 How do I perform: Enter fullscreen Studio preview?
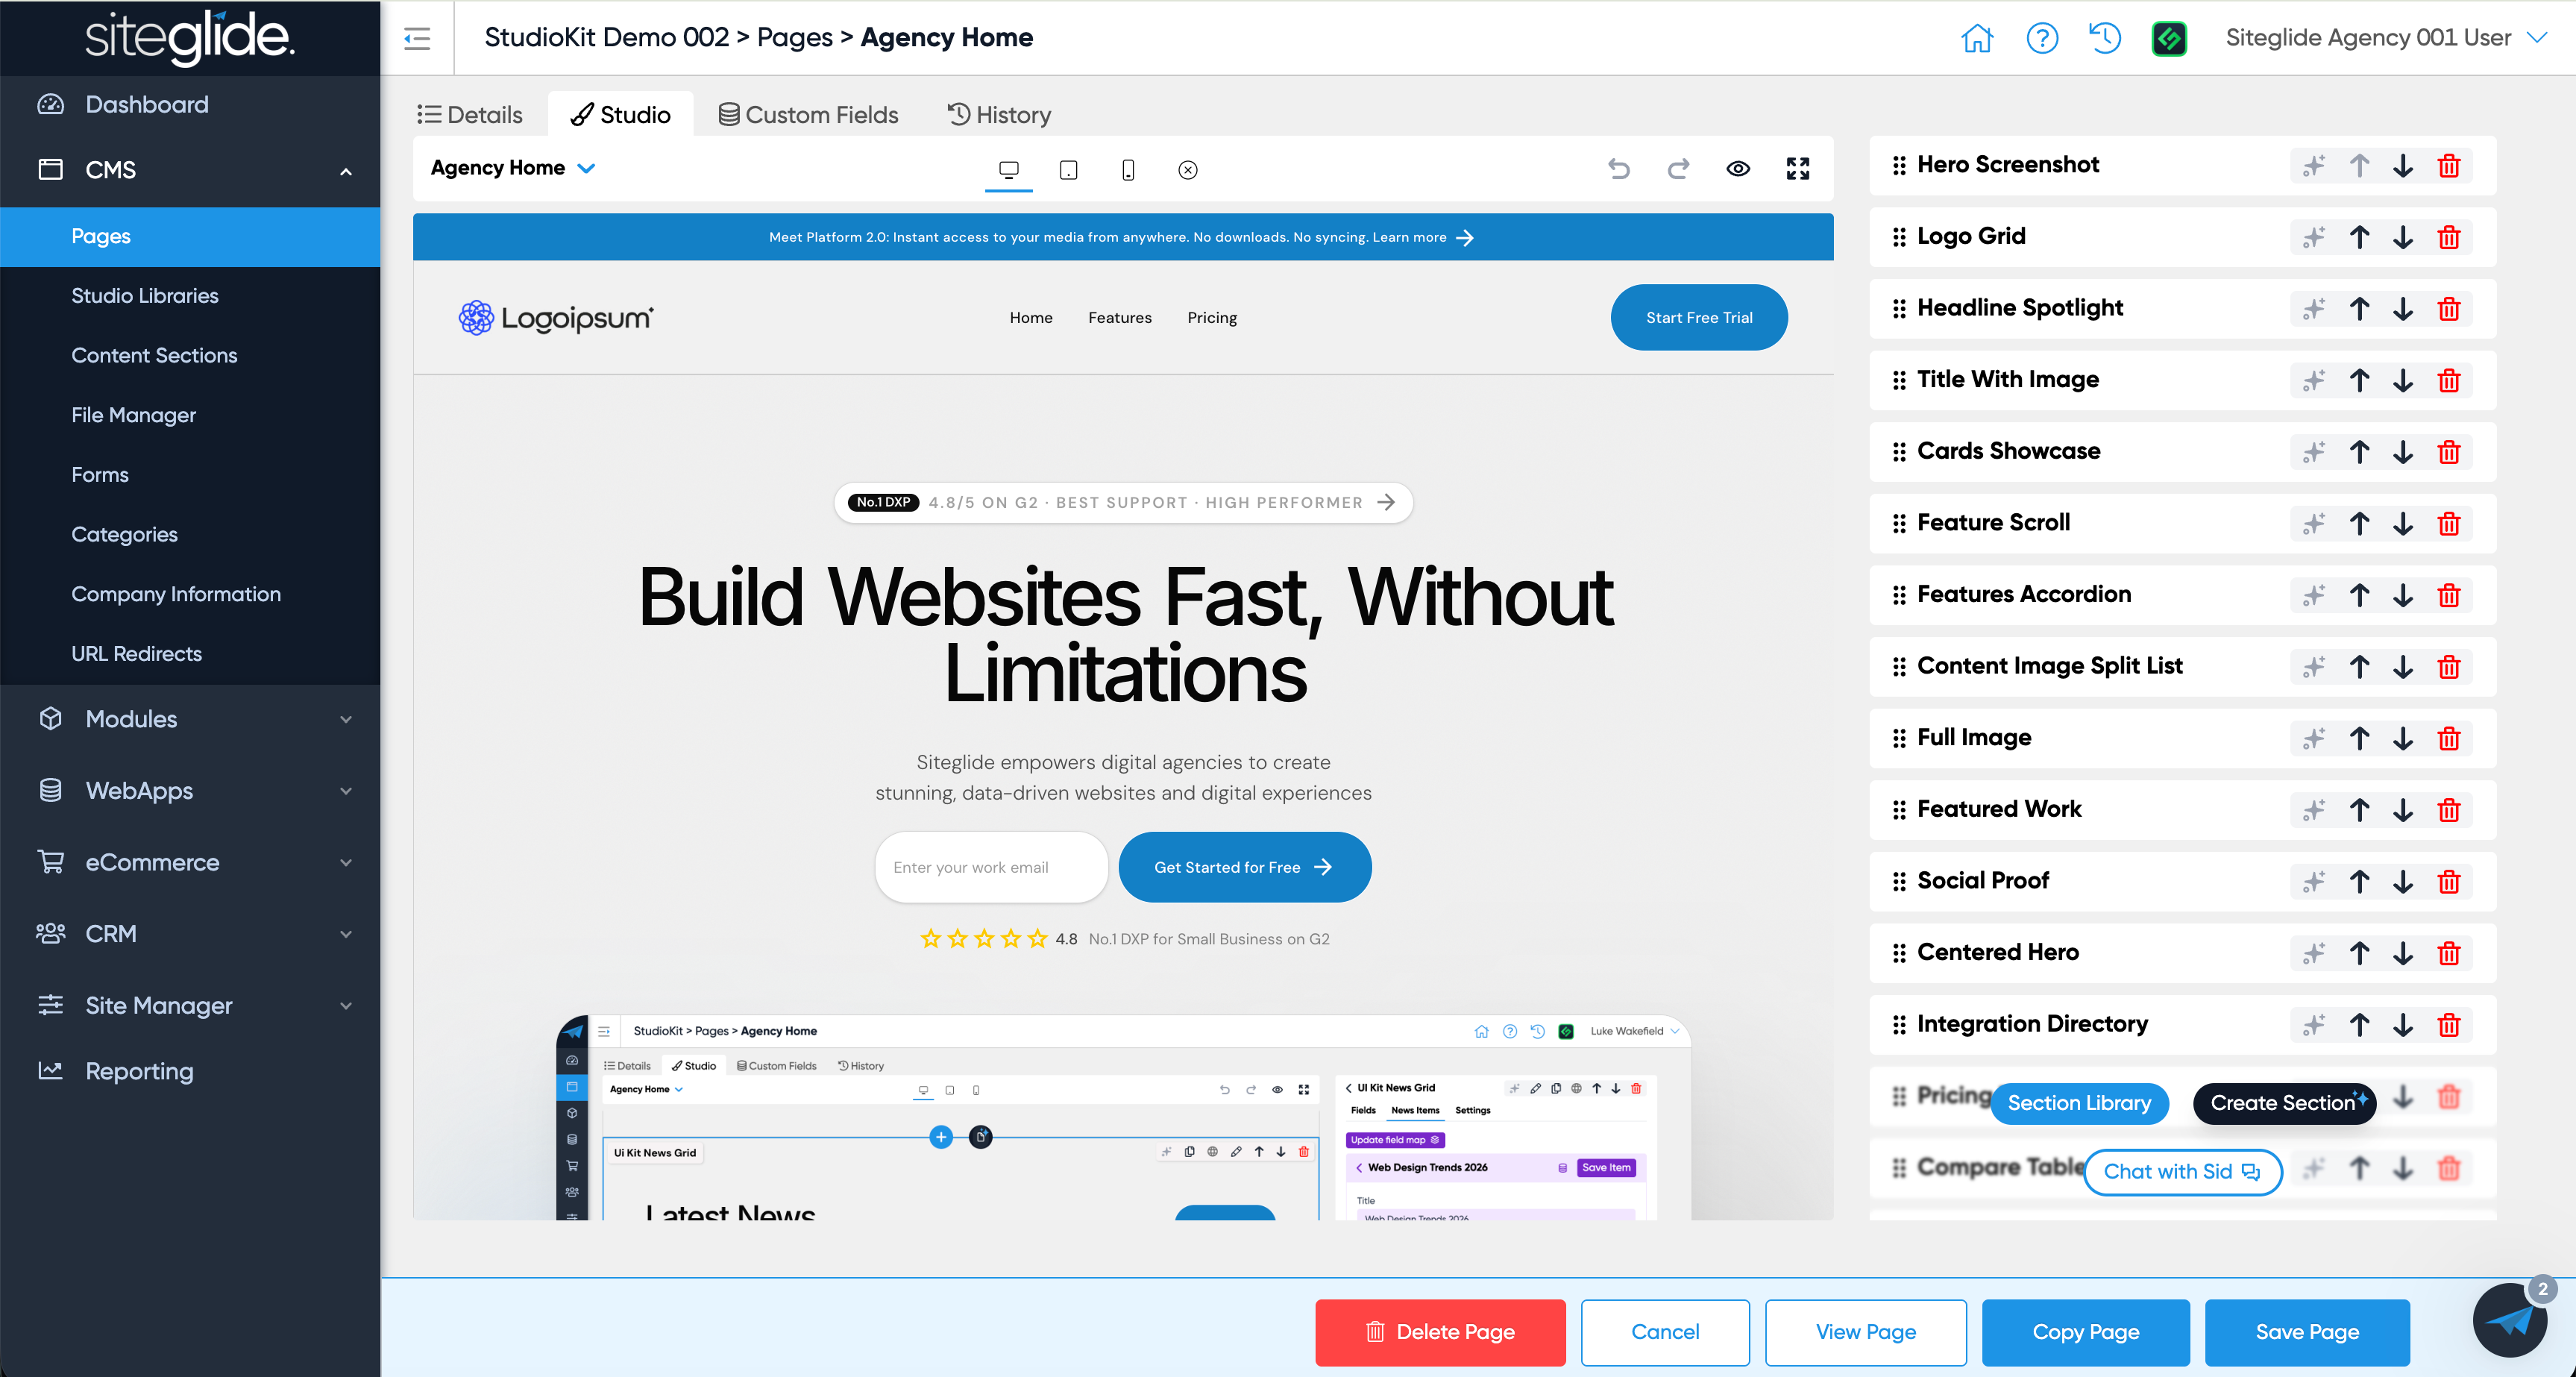click(1798, 169)
